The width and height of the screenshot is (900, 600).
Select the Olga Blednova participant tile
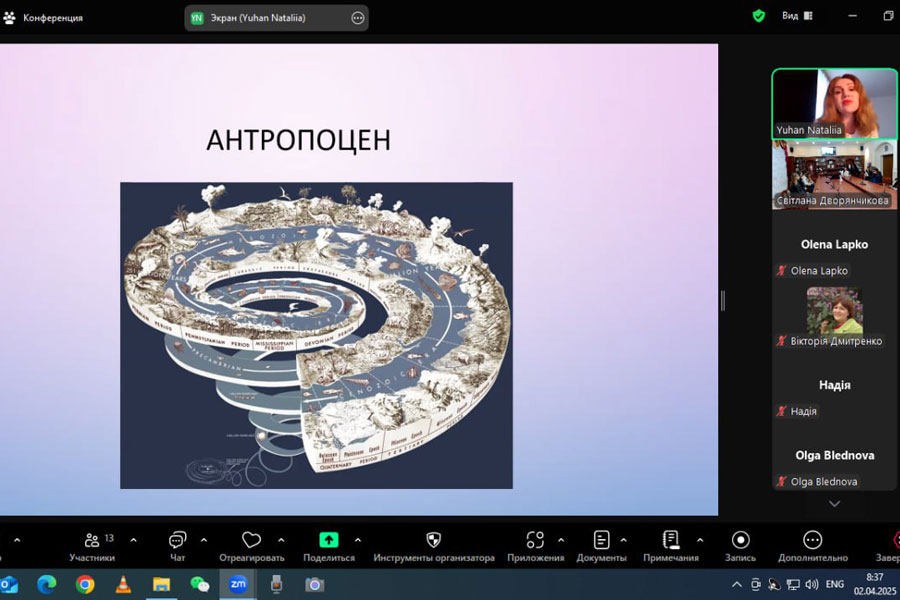[834, 456]
